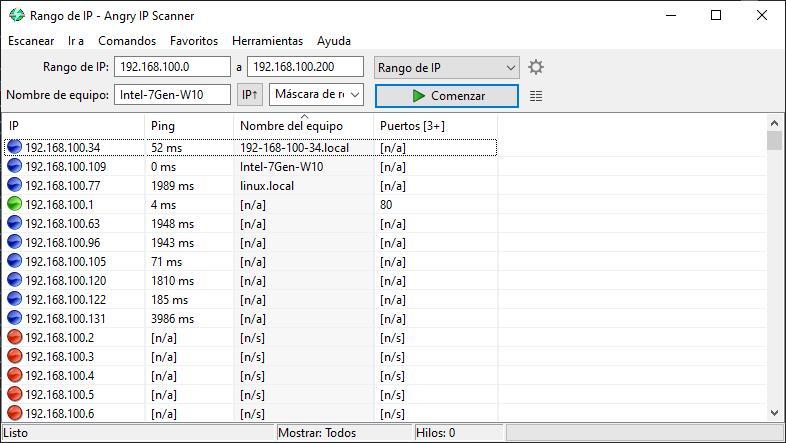The image size is (786, 443).
Task: Click scrollbar up arrow of results list
Action: (774, 123)
